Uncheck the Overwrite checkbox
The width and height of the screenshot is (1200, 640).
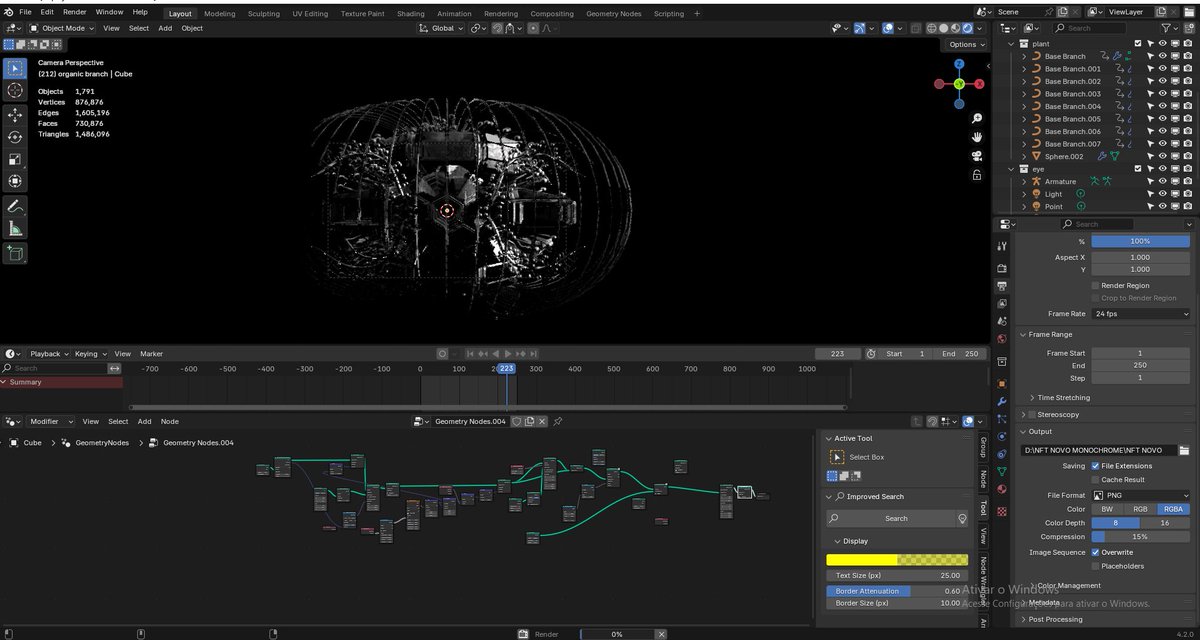pyautogui.click(x=1095, y=552)
